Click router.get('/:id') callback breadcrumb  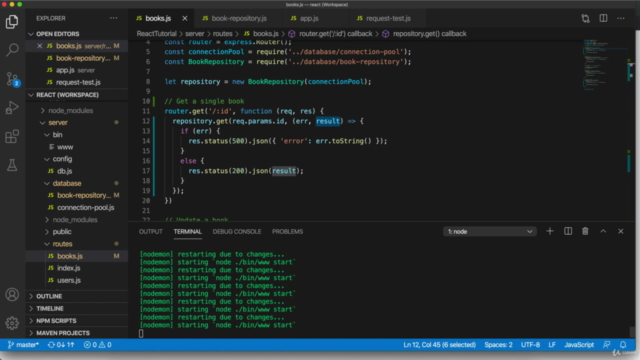point(331,34)
